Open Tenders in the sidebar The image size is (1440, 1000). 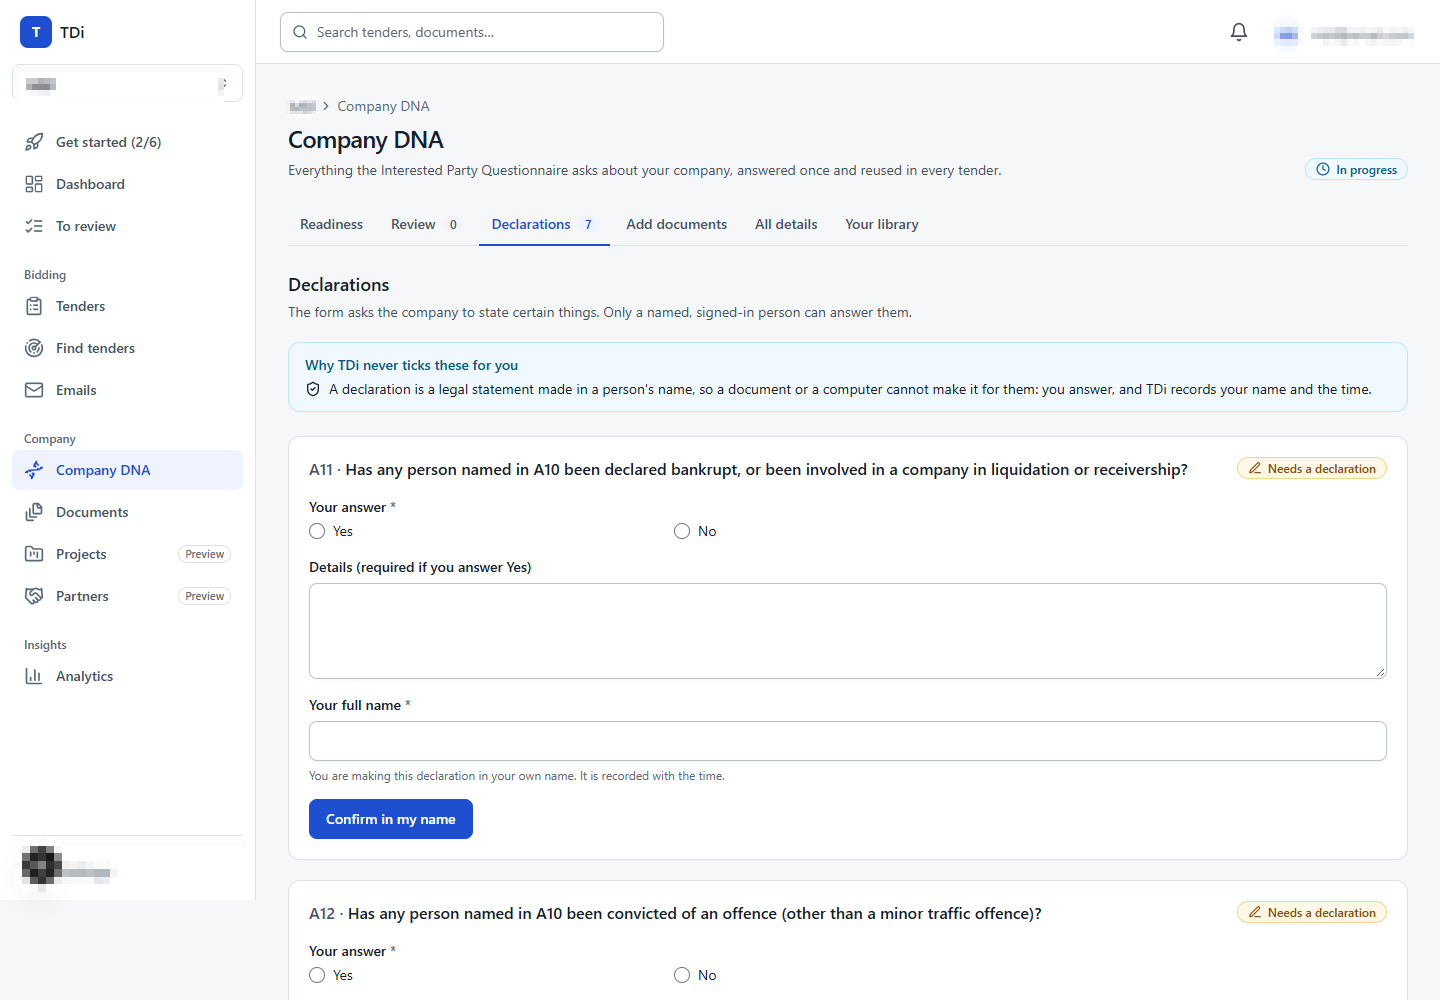127,306
